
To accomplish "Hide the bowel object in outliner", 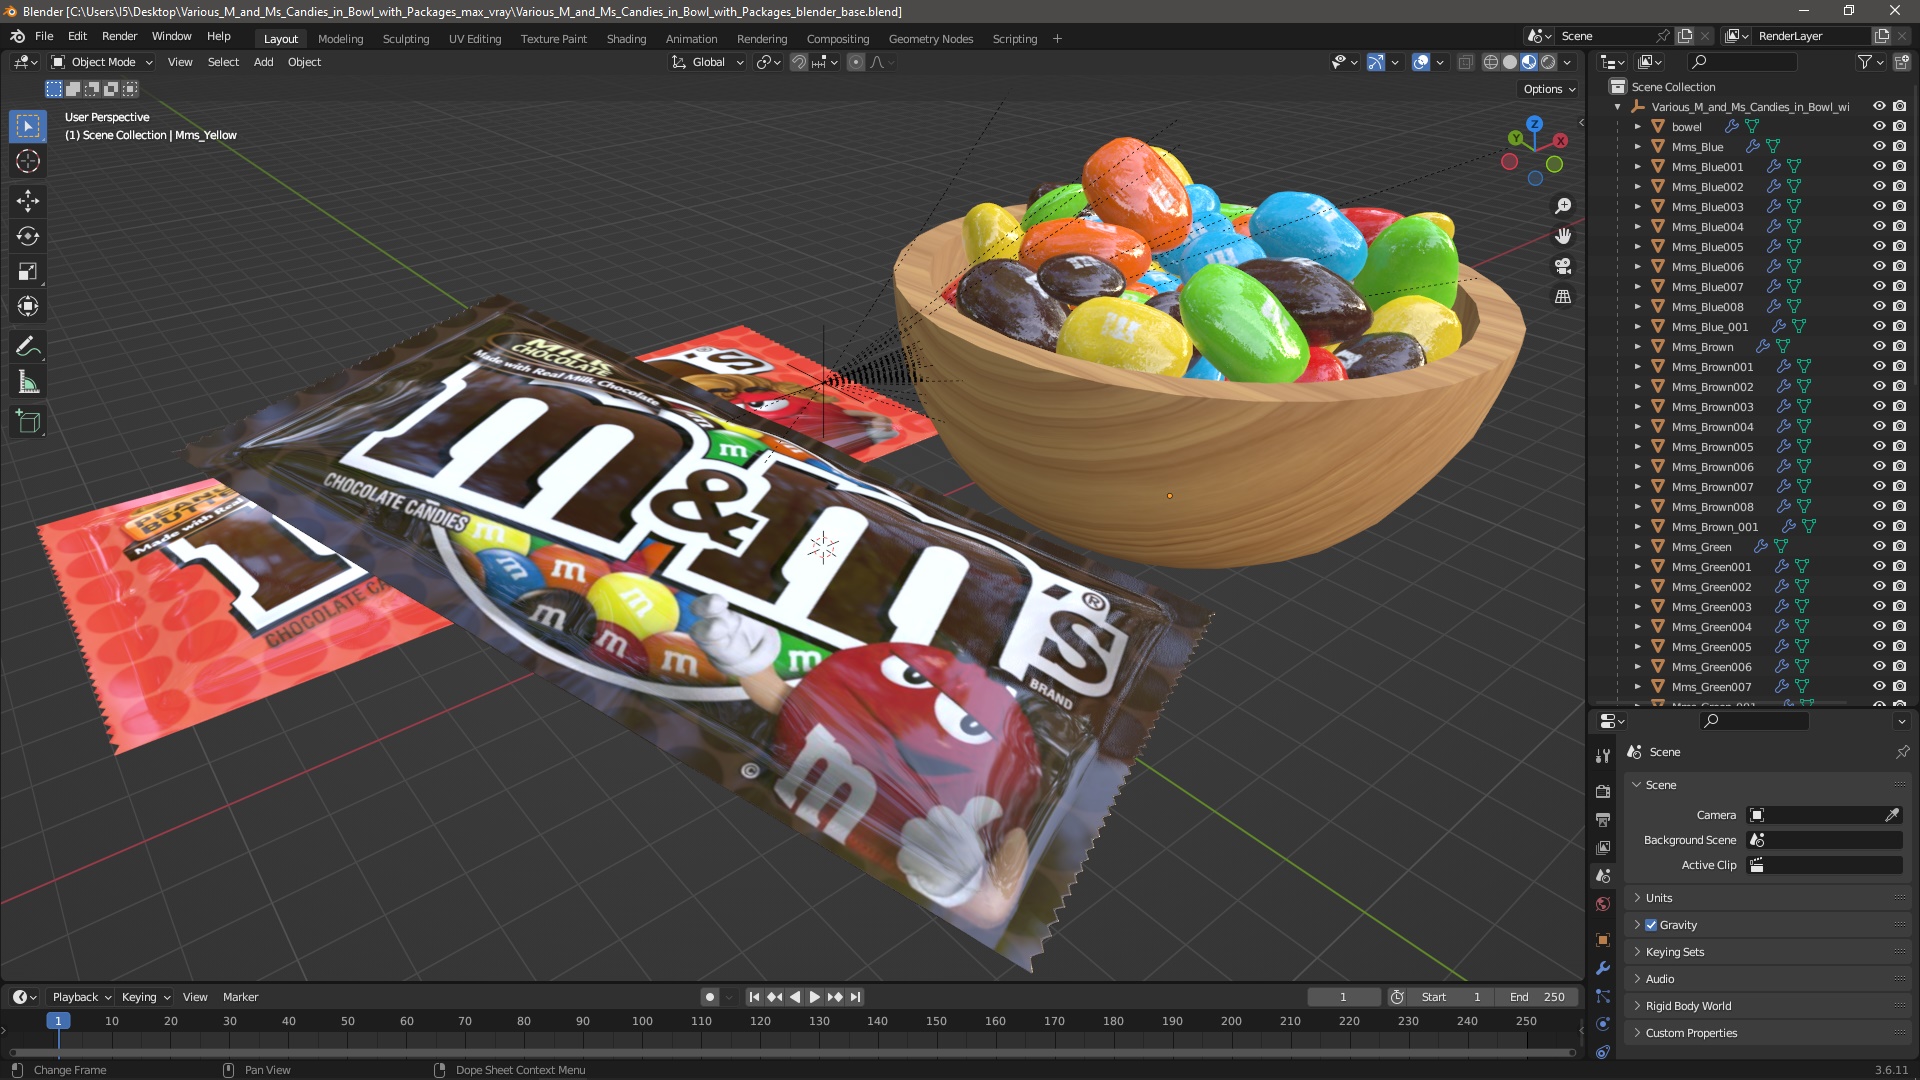I will (x=1879, y=126).
